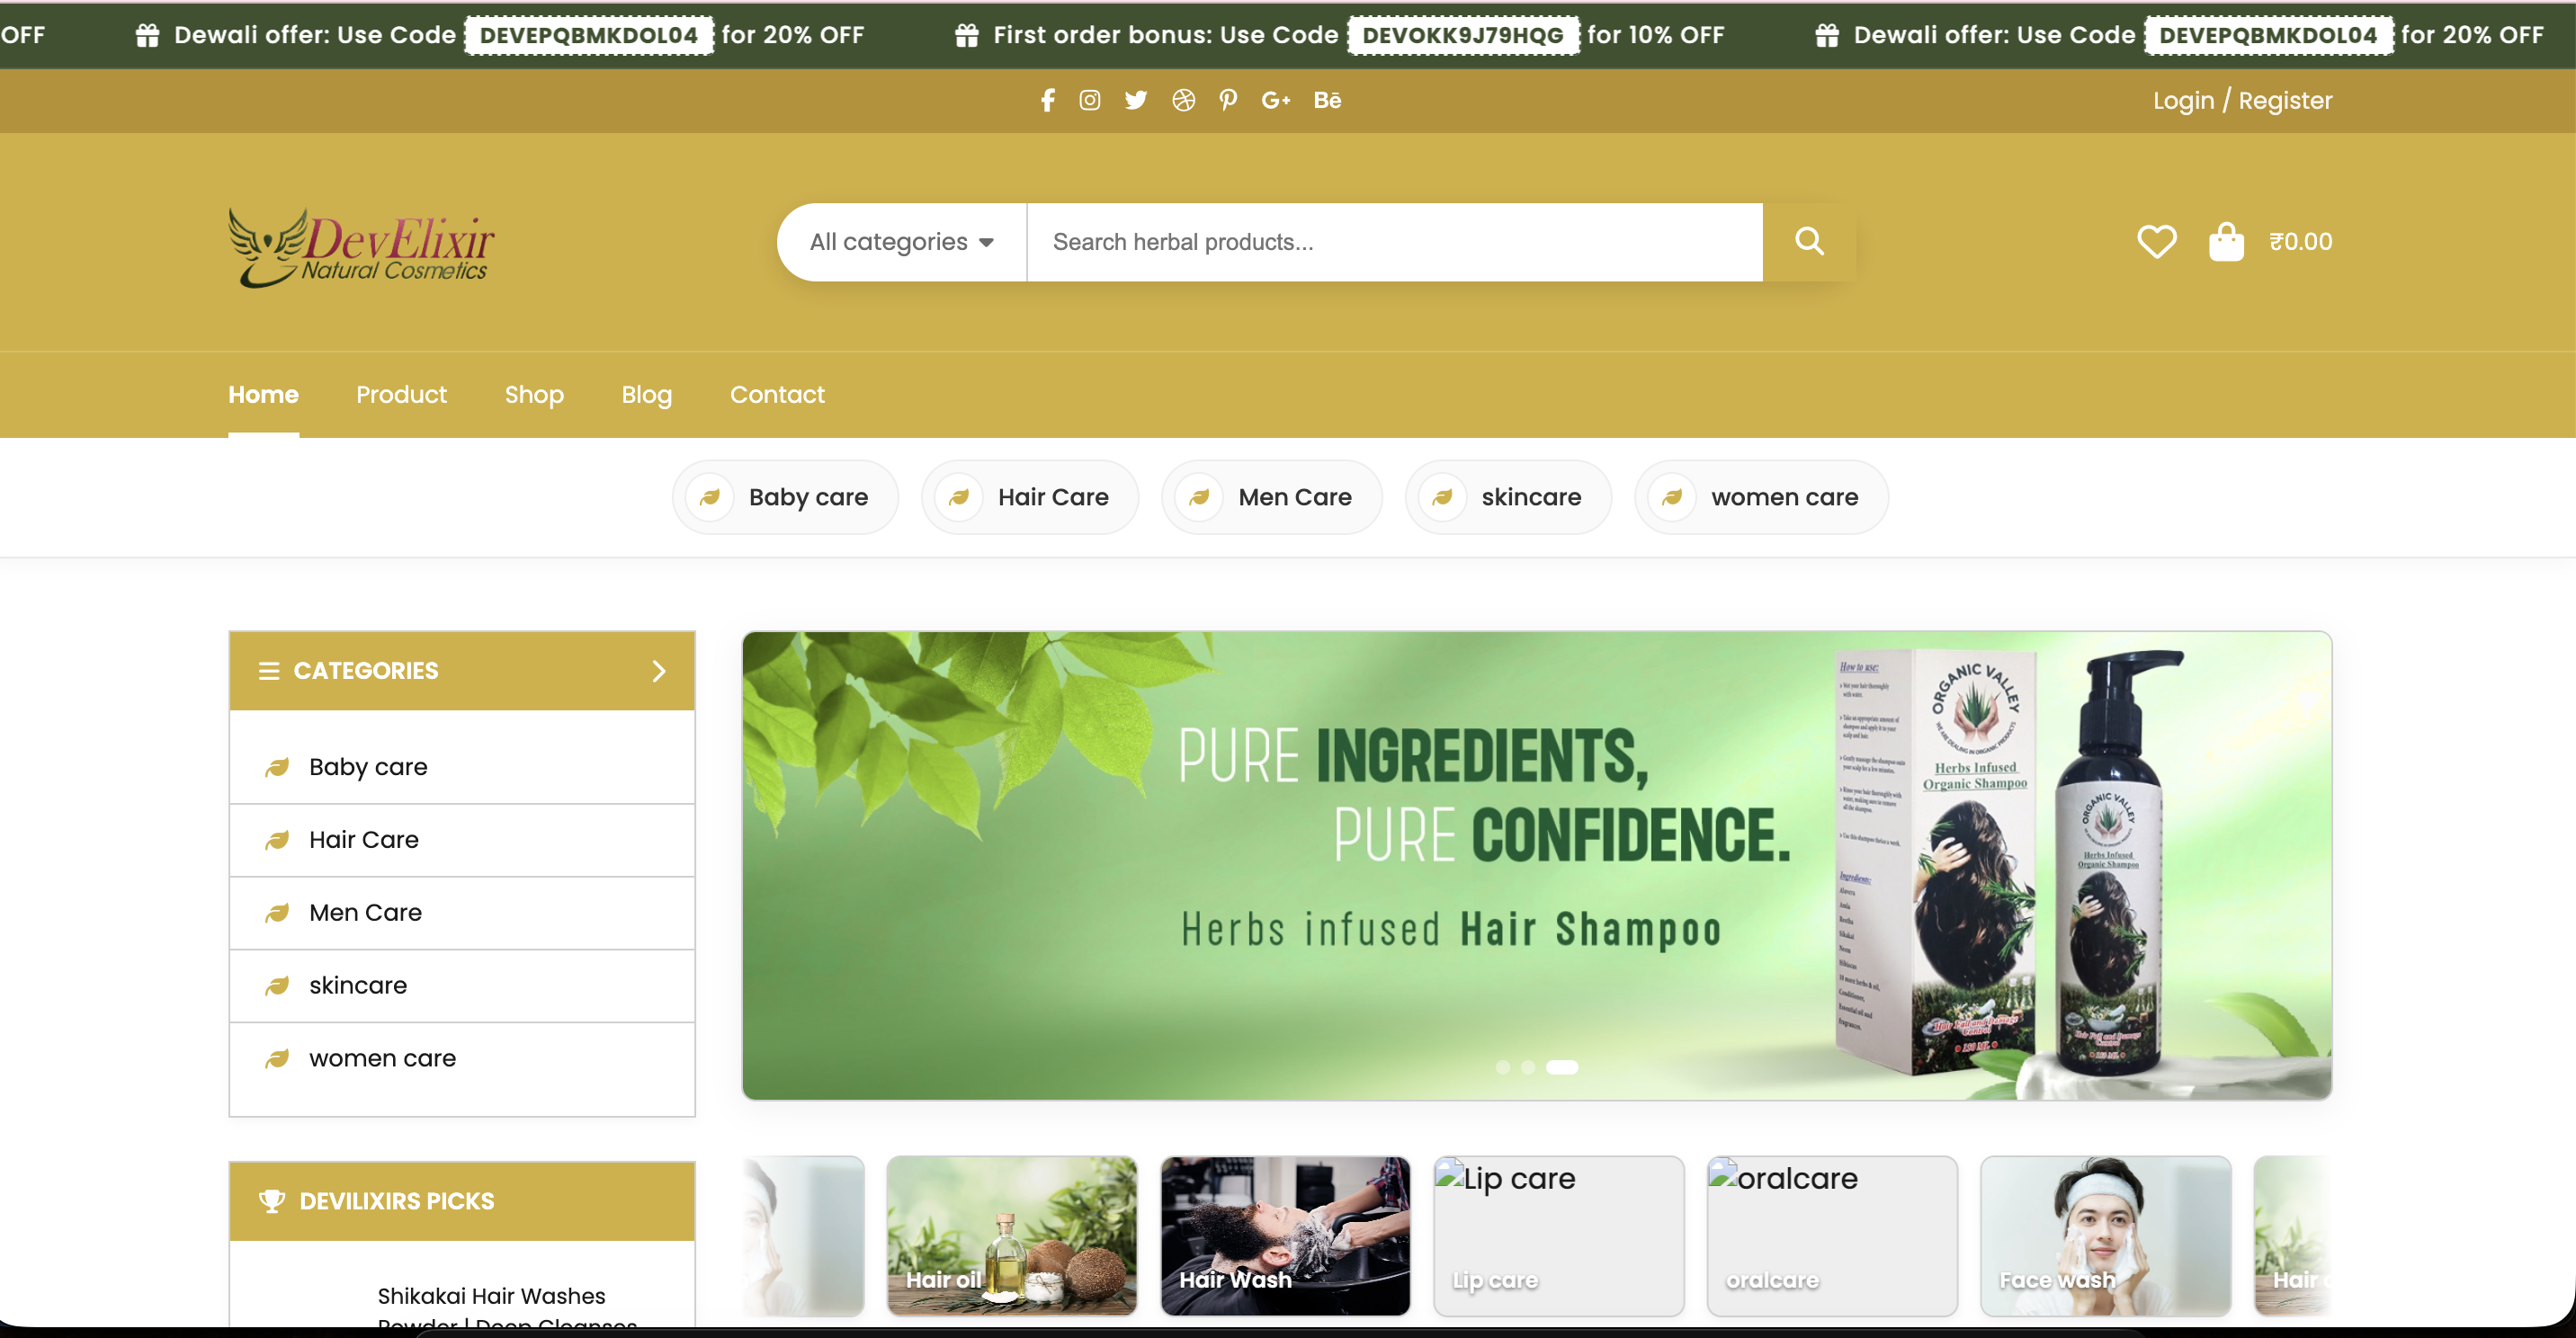The image size is (2576, 1338).
Task: Click the Behance icon
Action: pyautogui.click(x=1327, y=100)
